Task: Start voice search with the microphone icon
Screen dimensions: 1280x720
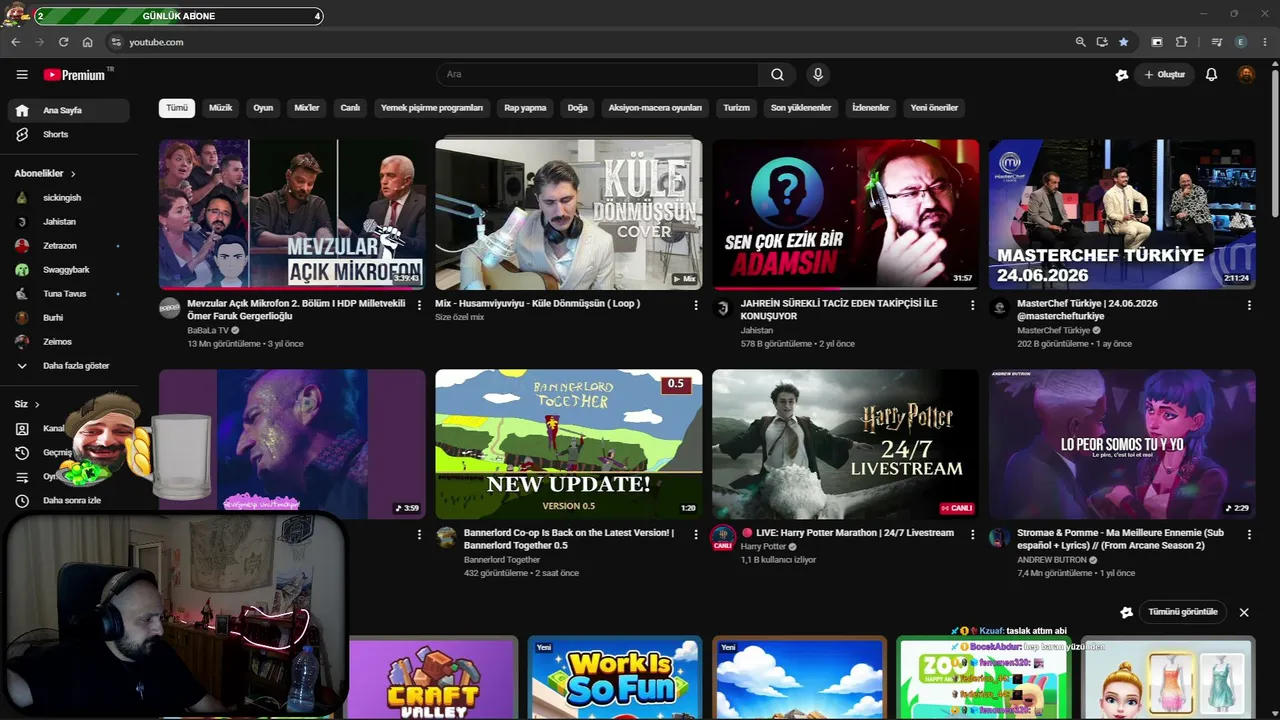Action: [818, 75]
